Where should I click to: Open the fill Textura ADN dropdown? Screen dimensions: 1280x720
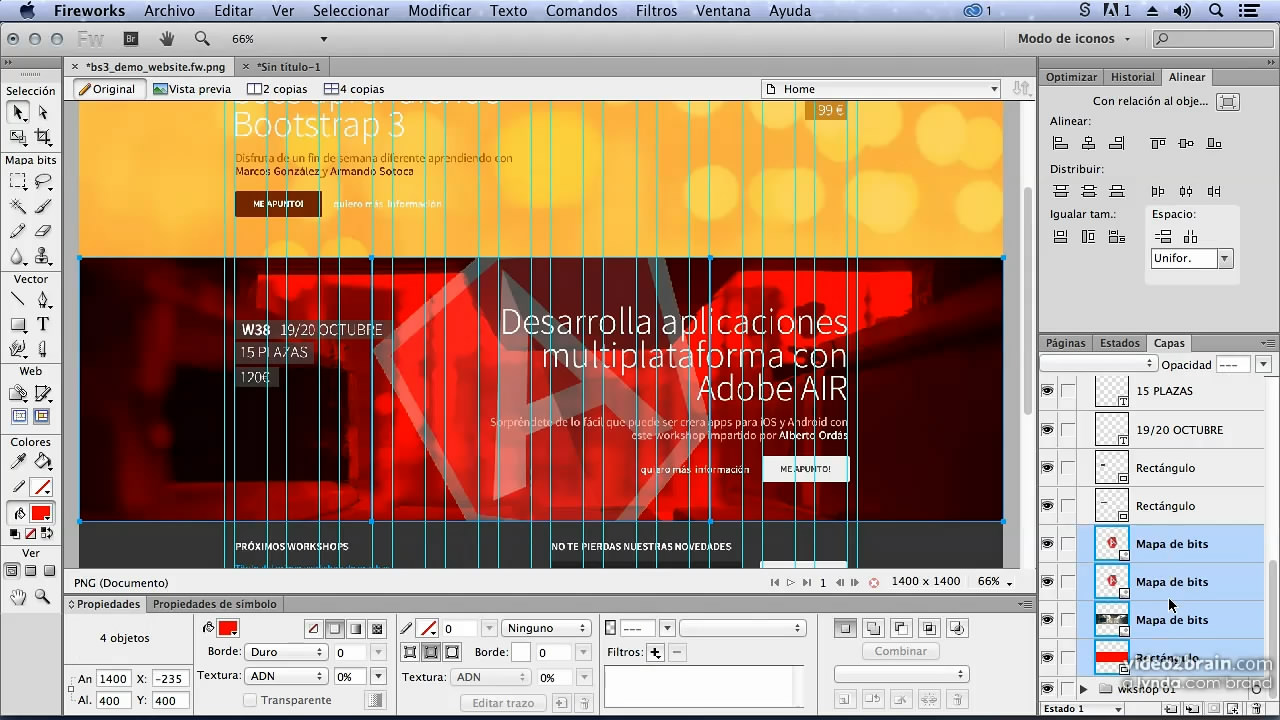[288, 676]
